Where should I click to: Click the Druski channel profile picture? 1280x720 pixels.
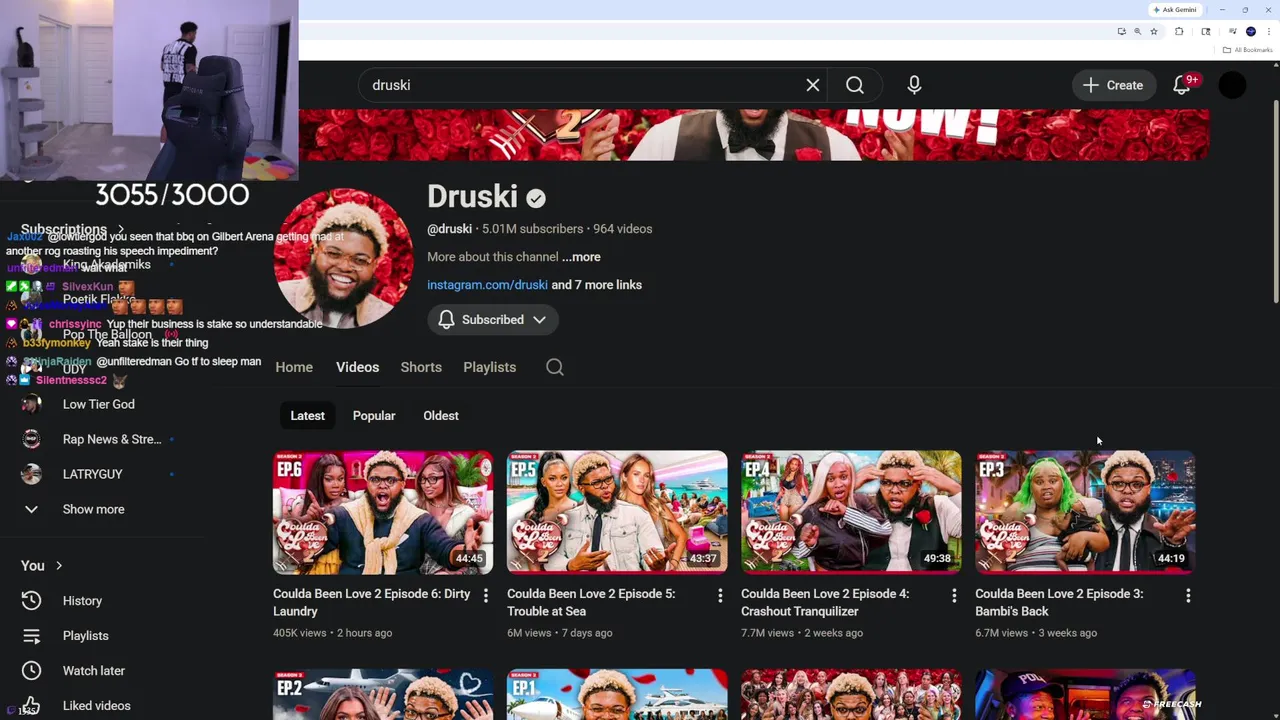pos(343,258)
